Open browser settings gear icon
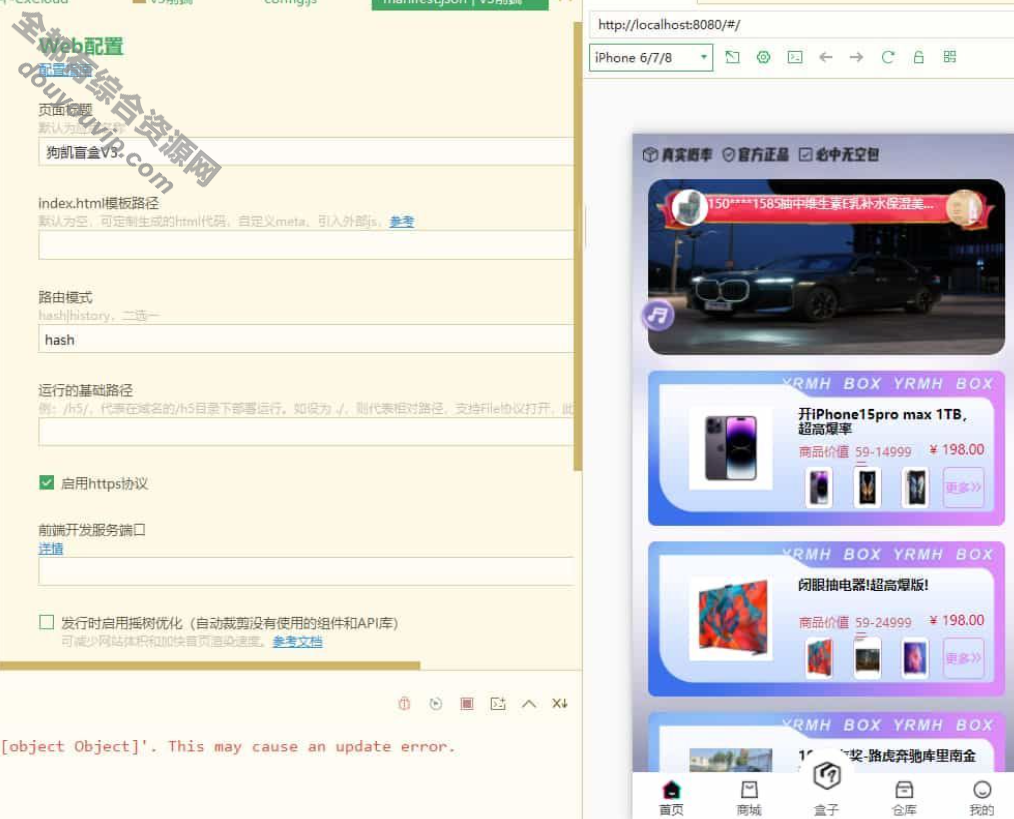1014x819 pixels. (x=764, y=58)
